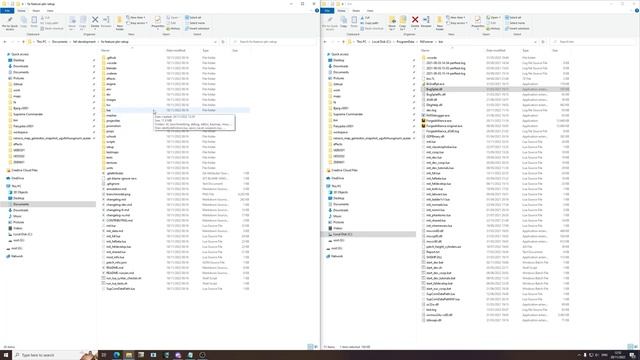Select OneDrive in right window navigation pane

[338, 178]
